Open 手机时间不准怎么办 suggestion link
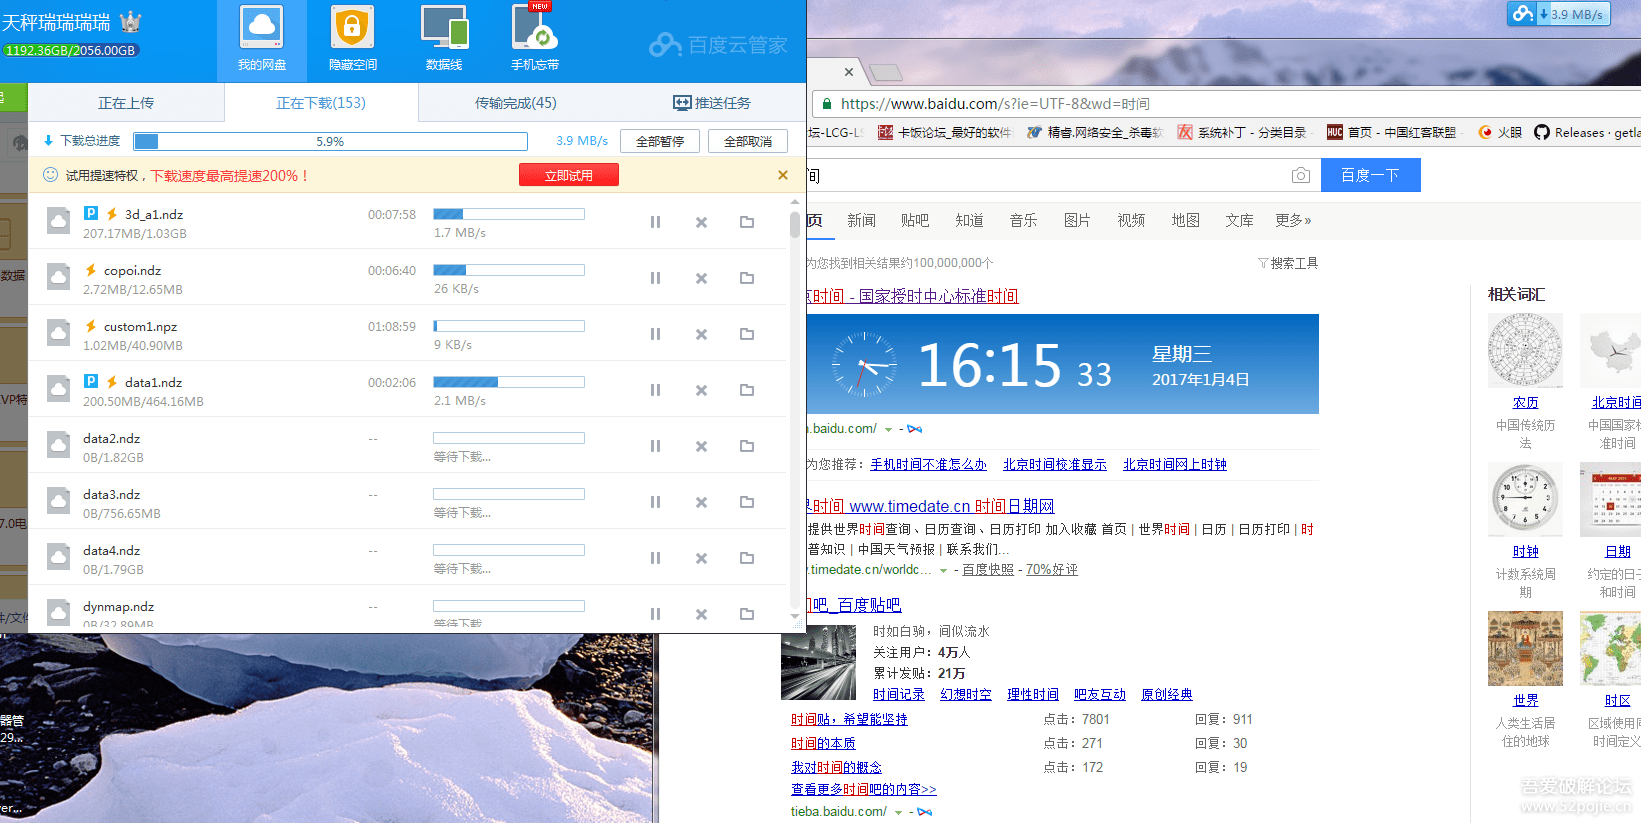Image resolution: width=1641 pixels, height=823 pixels. 928,464
